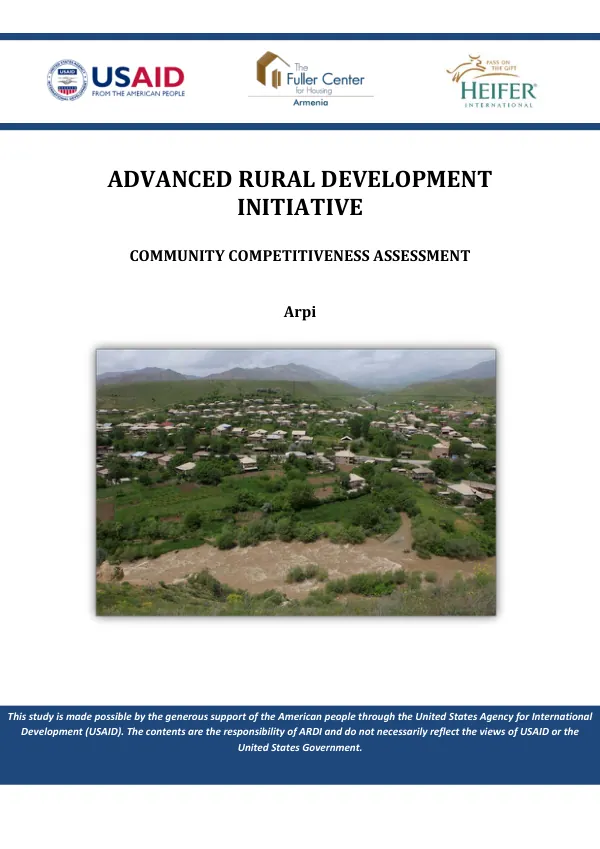Click 'Armenia' under Fuller Center logo

pyautogui.click(x=310, y=102)
